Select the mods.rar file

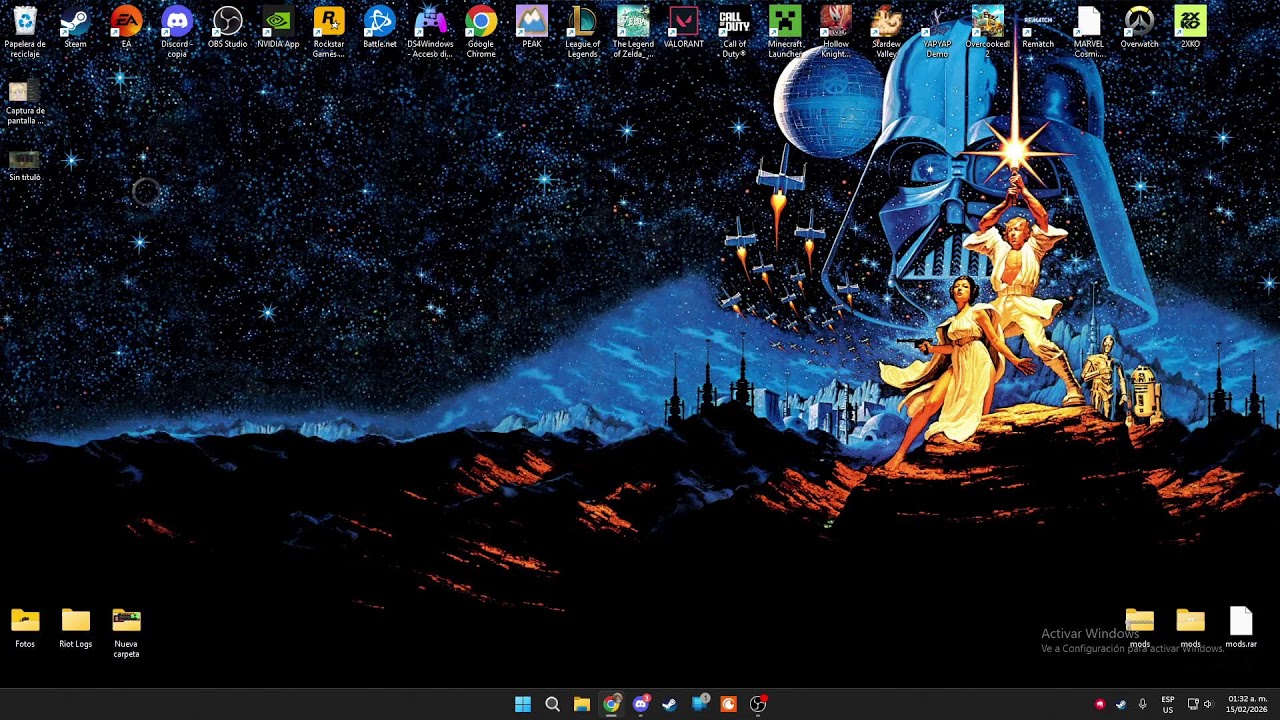[x=1241, y=629]
